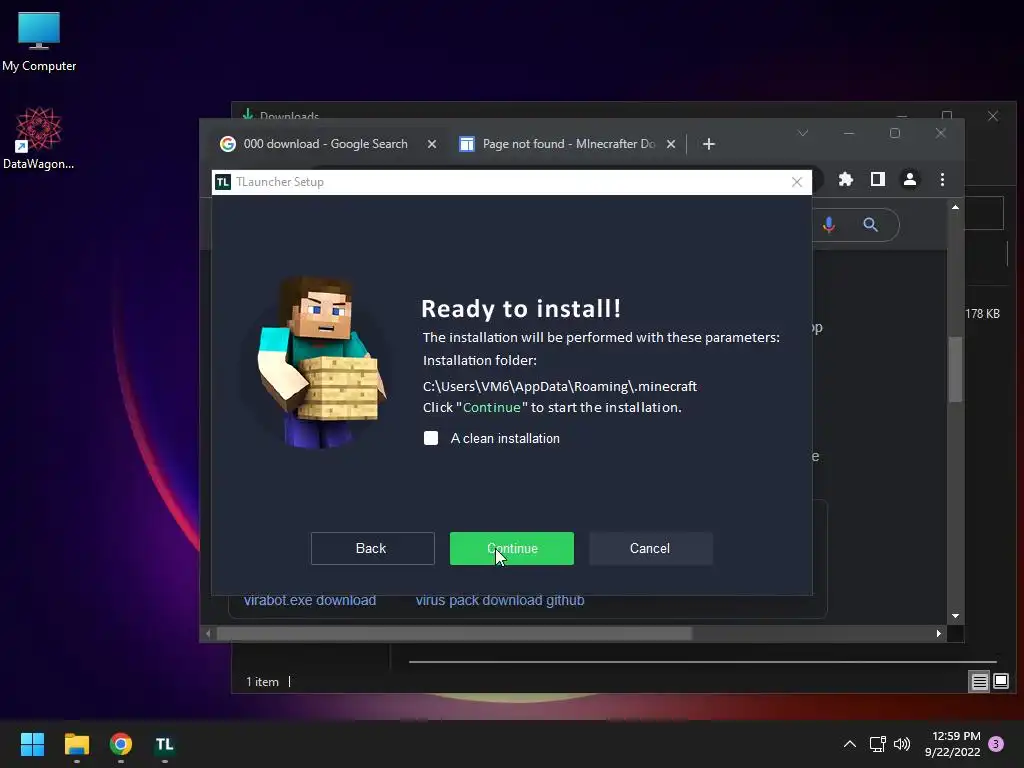Click the 178 KB file size in Downloads
The height and width of the screenshot is (768, 1024).
982,314
